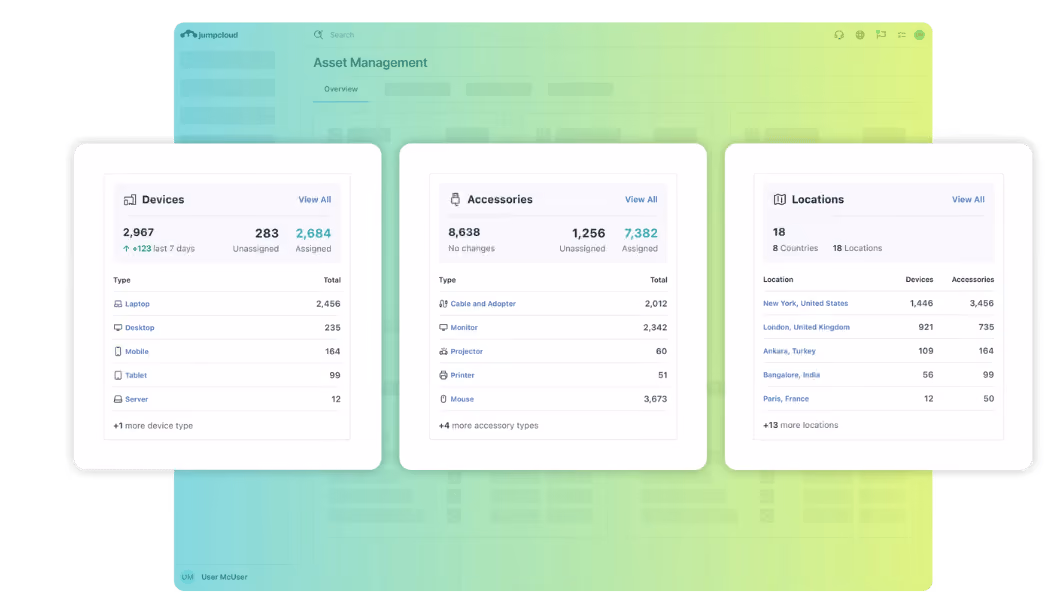This screenshot has width=1050, height=613.
Task: Click the '18 Locations' label
Action: click(857, 249)
